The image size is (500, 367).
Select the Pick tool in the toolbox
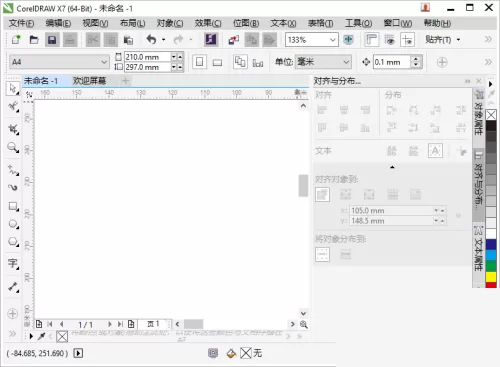(x=13, y=89)
